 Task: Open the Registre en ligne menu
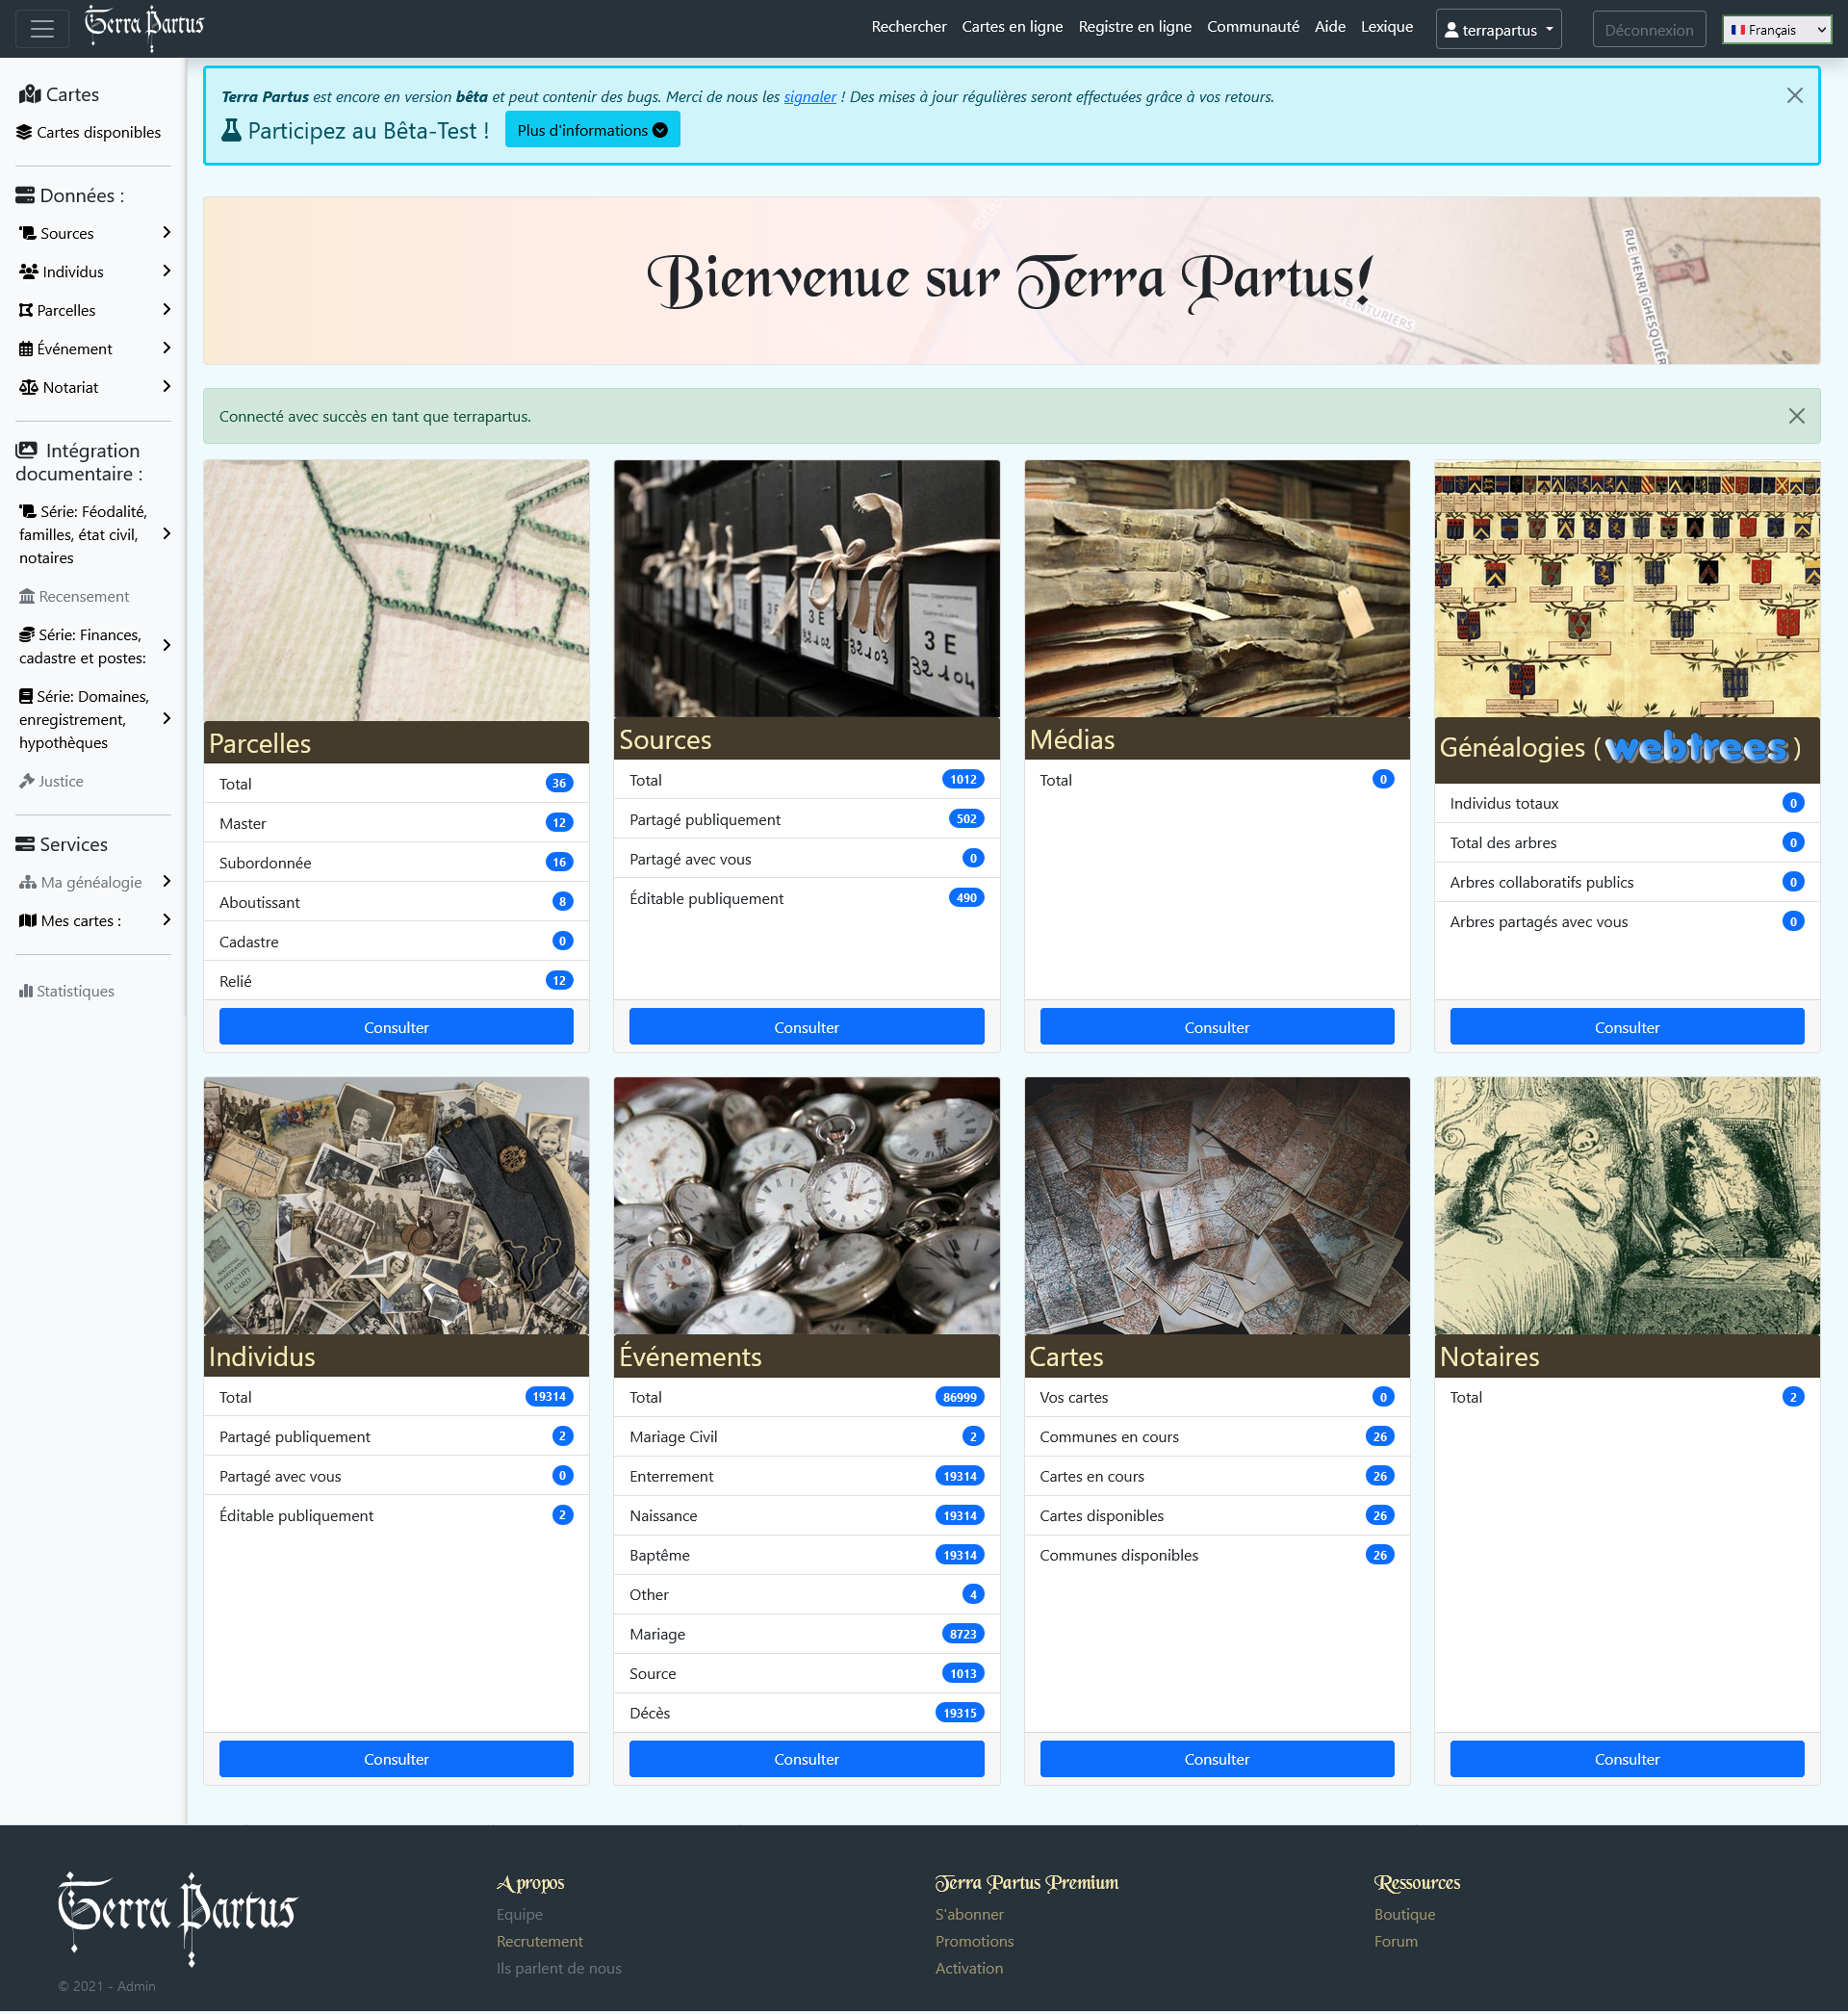point(1134,27)
